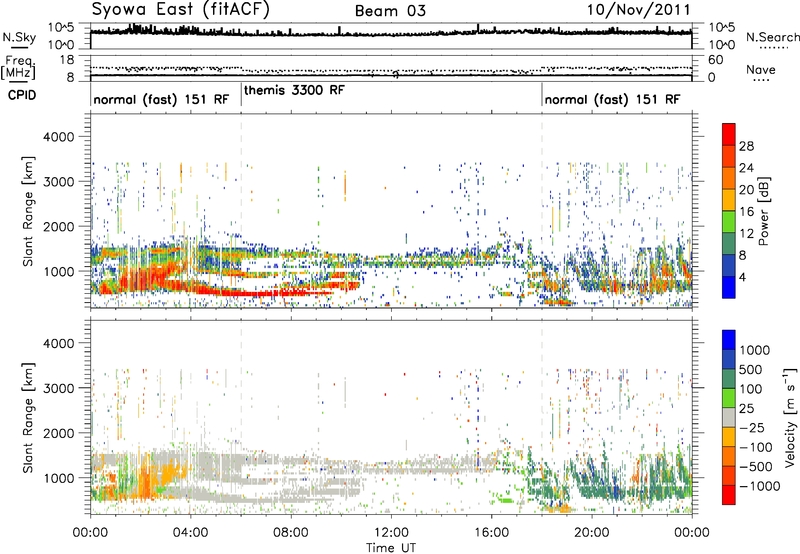Select the "Beam 03" header text
This screenshot has width=800, height=554.
(390, 11)
